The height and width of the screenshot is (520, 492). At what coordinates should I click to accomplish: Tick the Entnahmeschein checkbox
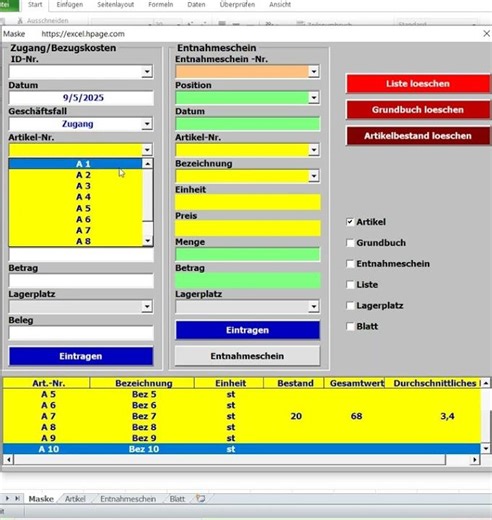pos(350,264)
